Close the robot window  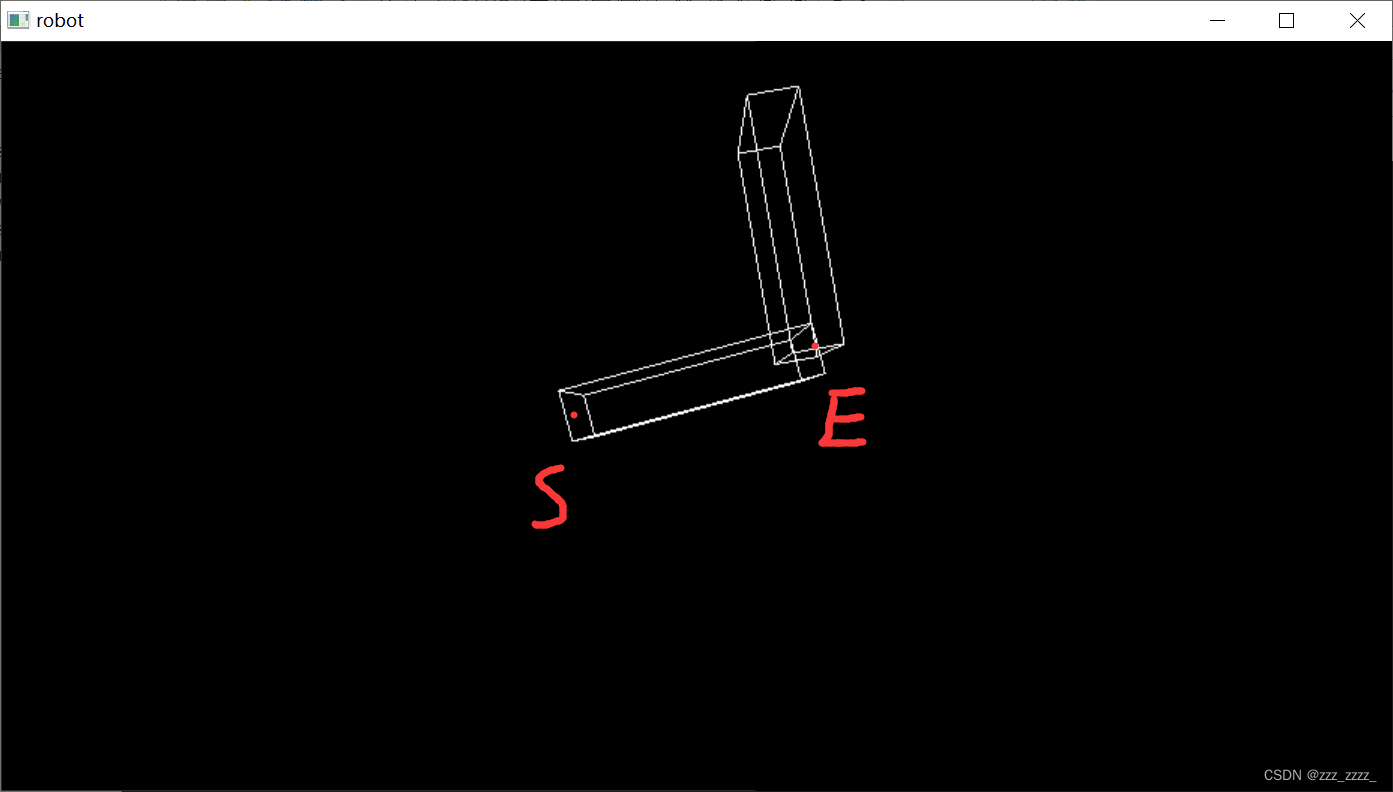click(x=1357, y=20)
